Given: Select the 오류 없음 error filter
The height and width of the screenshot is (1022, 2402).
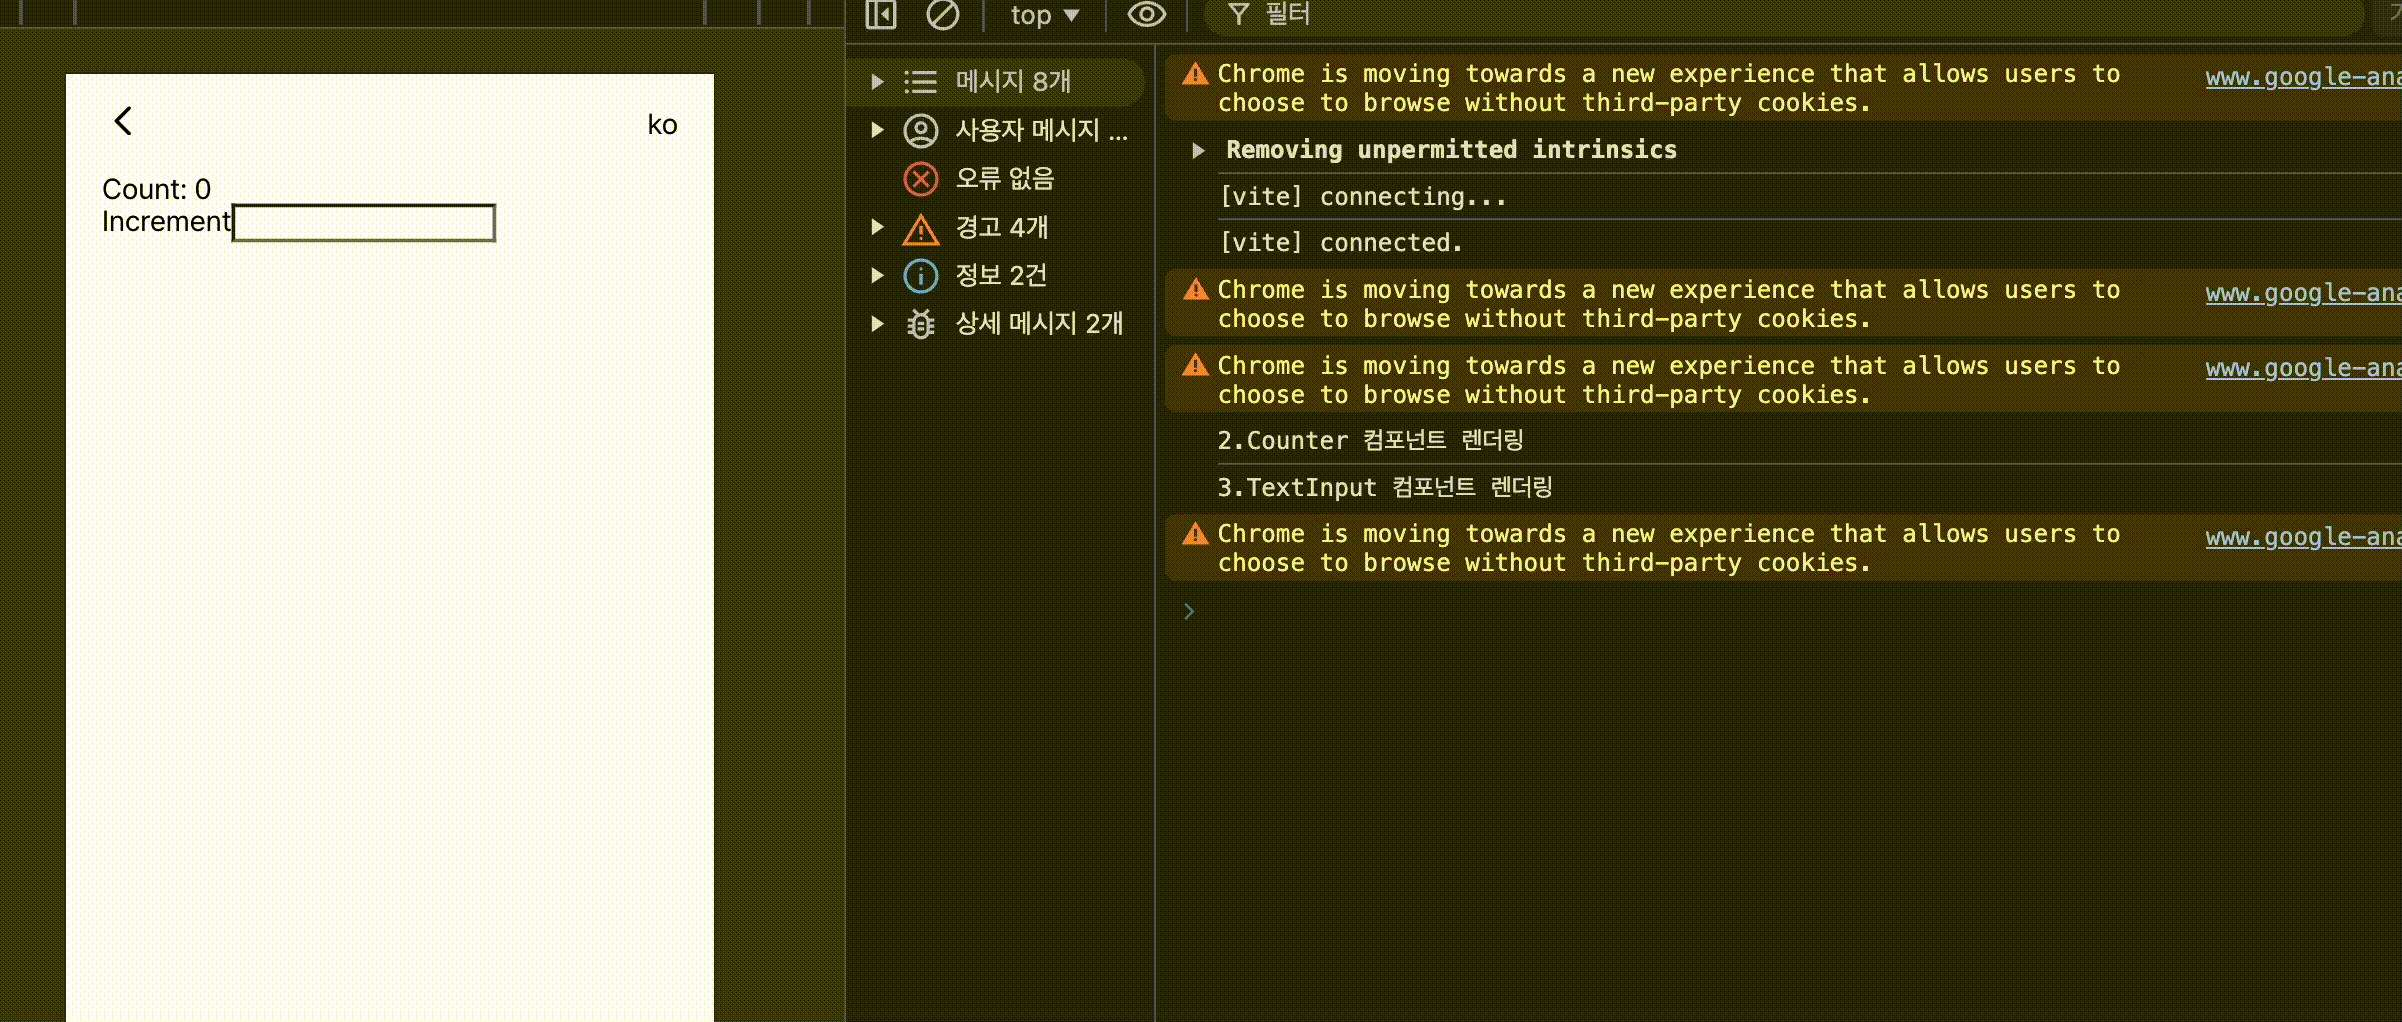Looking at the screenshot, I should coord(1004,179).
